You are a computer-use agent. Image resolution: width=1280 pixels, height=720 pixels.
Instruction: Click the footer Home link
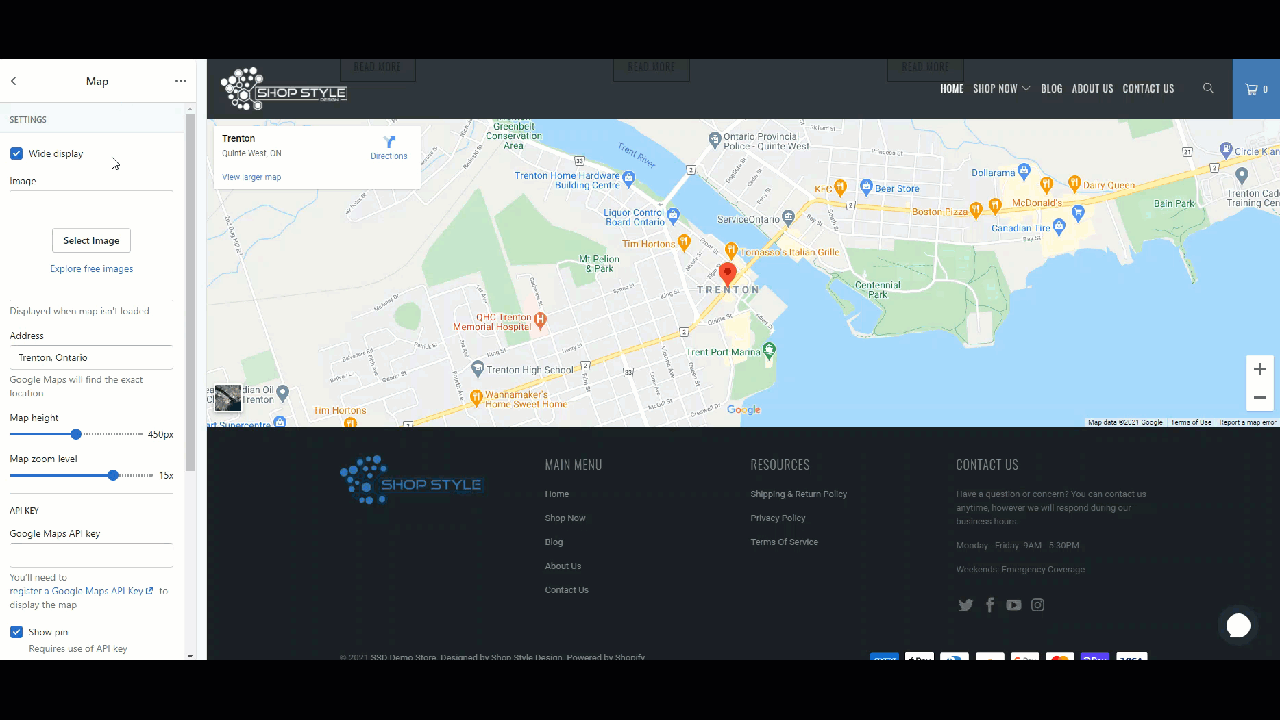tap(557, 494)
